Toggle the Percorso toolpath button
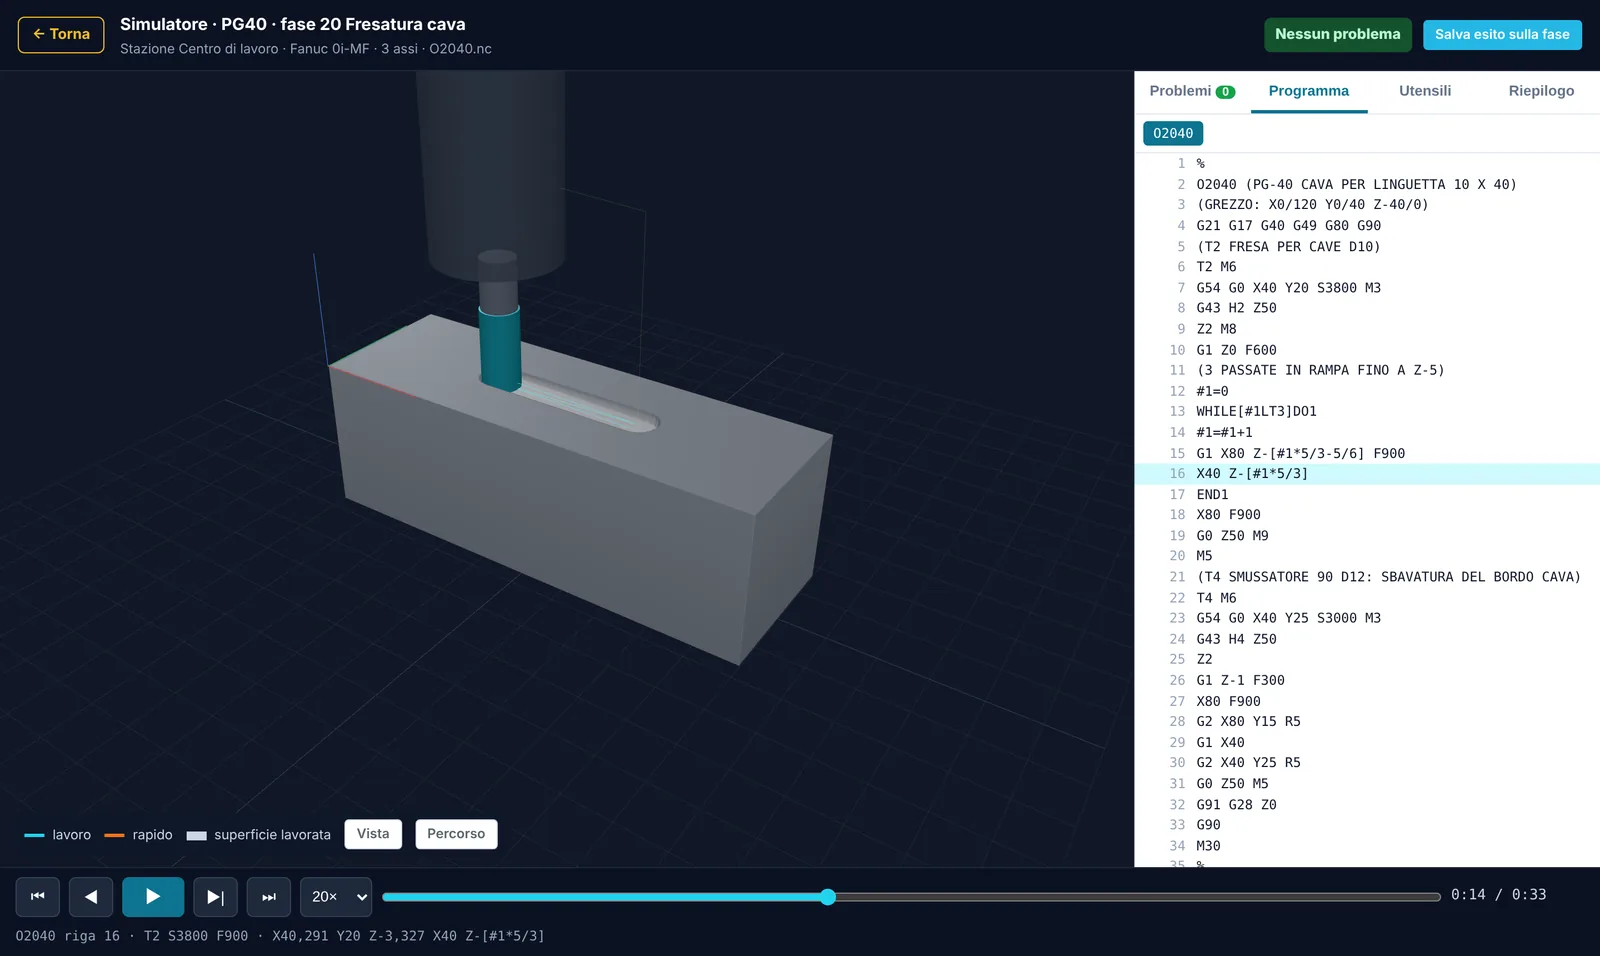The width and height of the screenshot is (1600, 956). (x=456, y=834)
